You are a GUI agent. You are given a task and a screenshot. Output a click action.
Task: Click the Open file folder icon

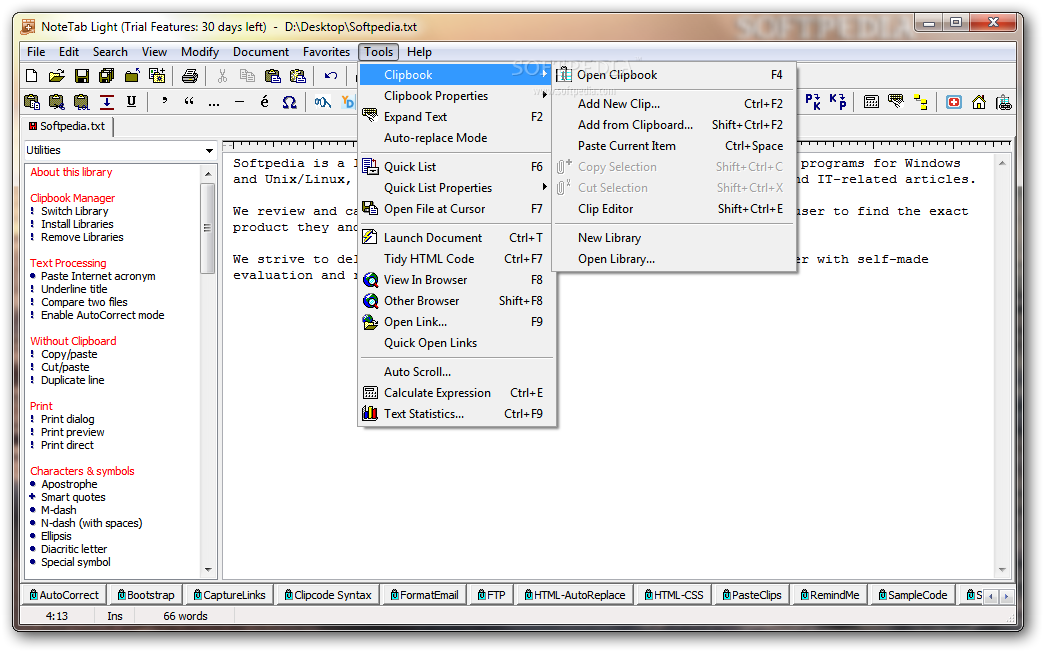(x=57, y=76)
